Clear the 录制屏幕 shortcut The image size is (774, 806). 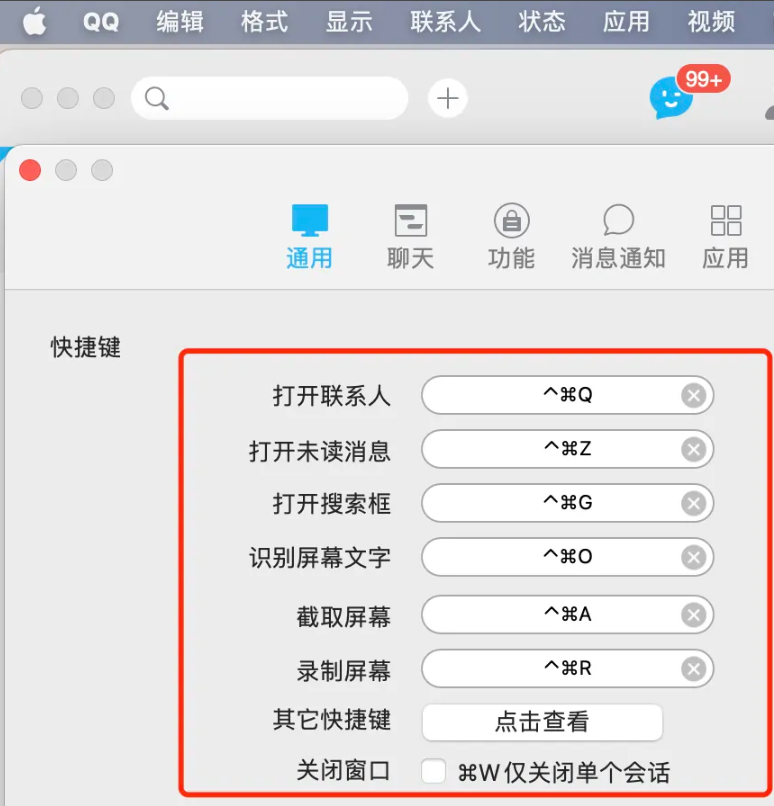point(694,669)
